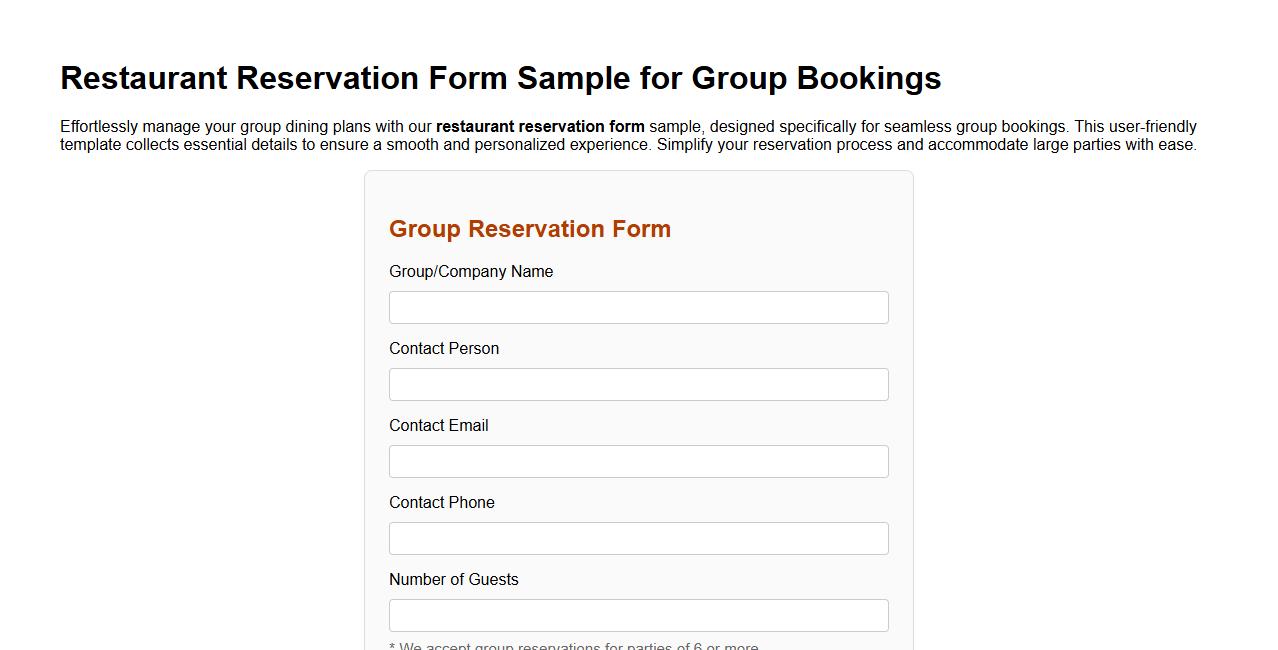
Task: Click the page title about Group Bookings
Action: [x=500, y=77]
